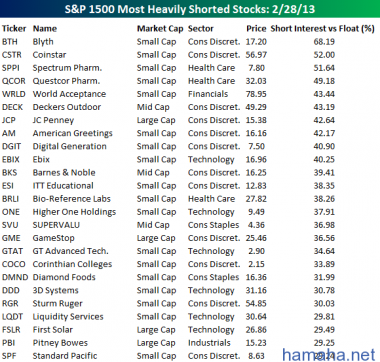Select the Price column header
380x362 pixels.
coord(256,29)
